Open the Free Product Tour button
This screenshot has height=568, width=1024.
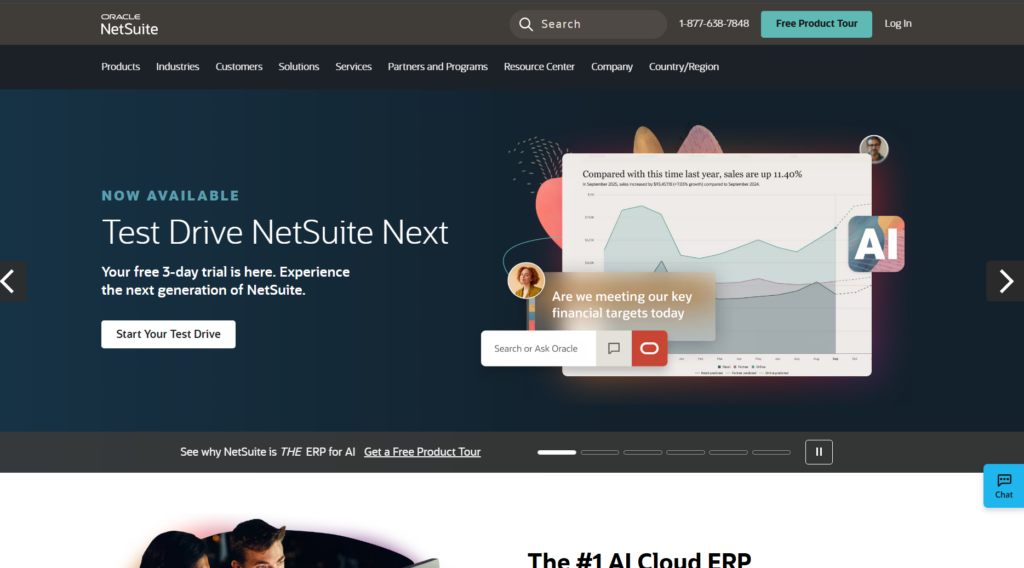click(816, 24)
